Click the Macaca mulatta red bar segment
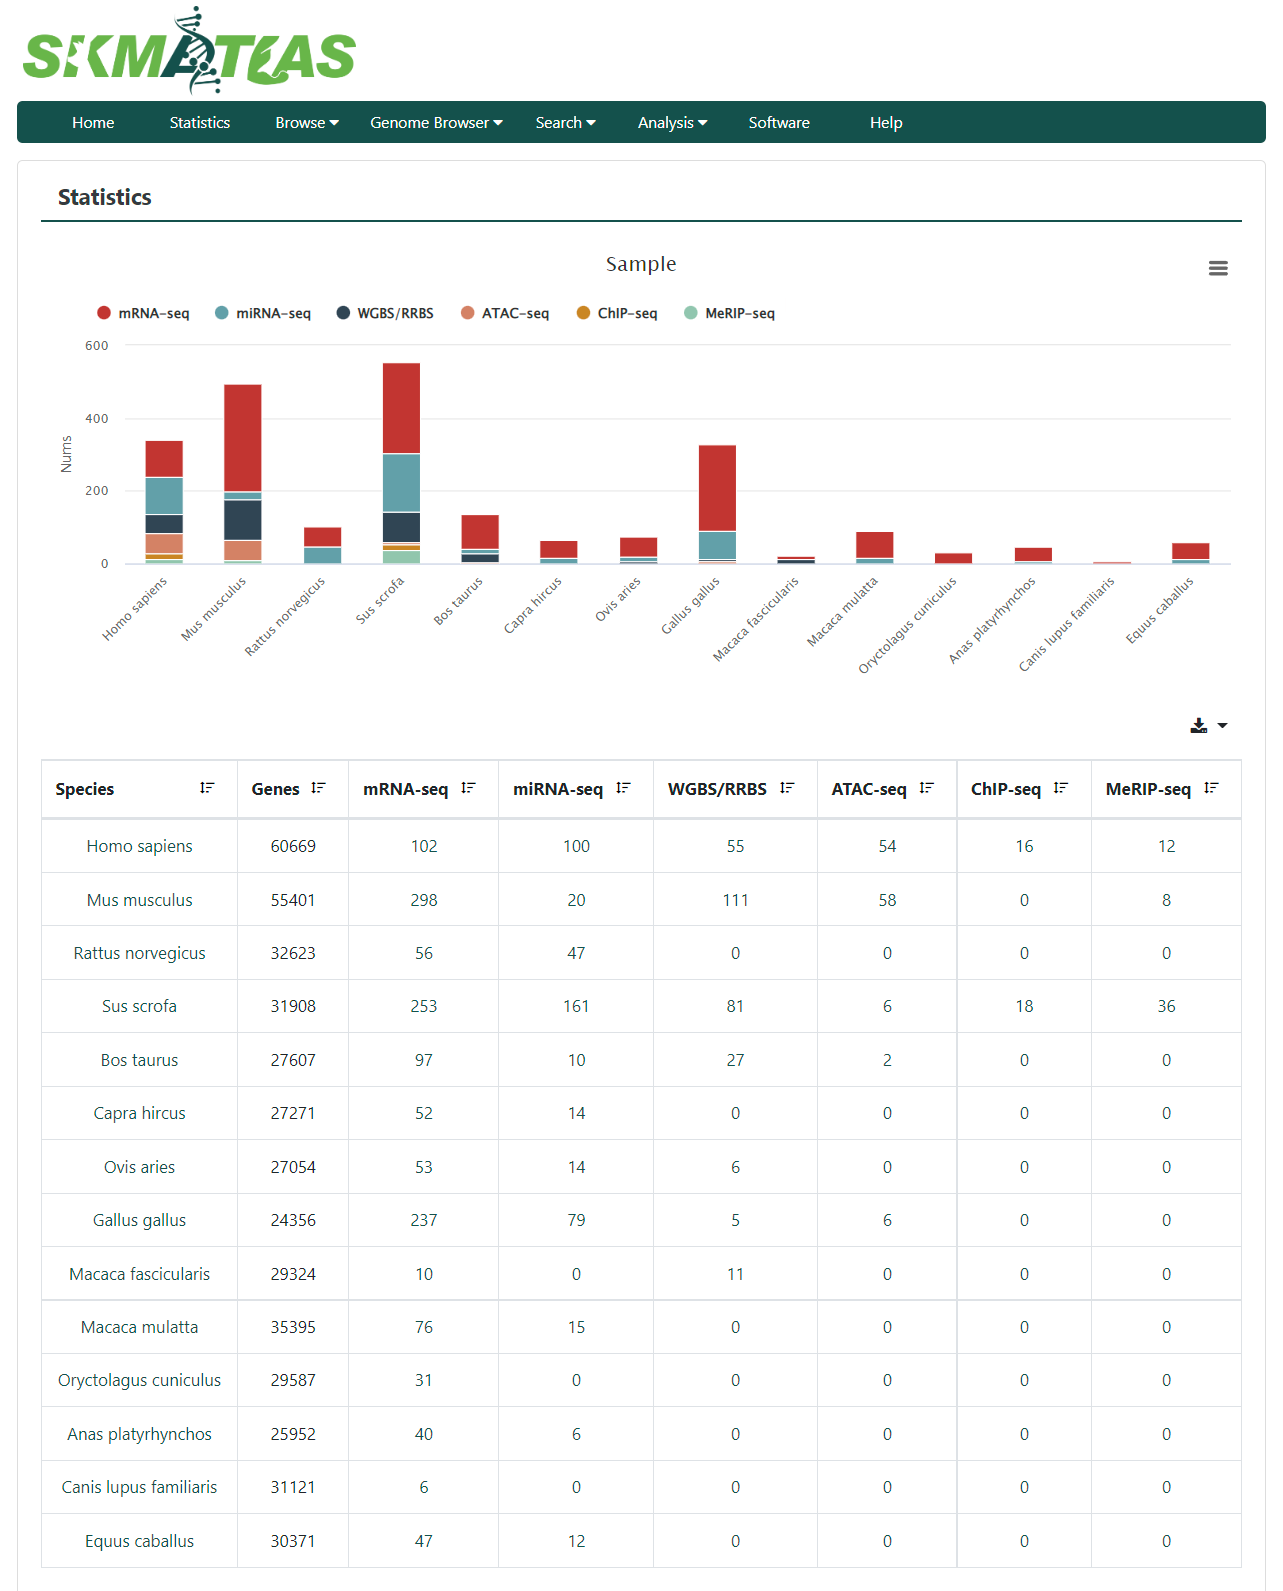 coord(875,545)
